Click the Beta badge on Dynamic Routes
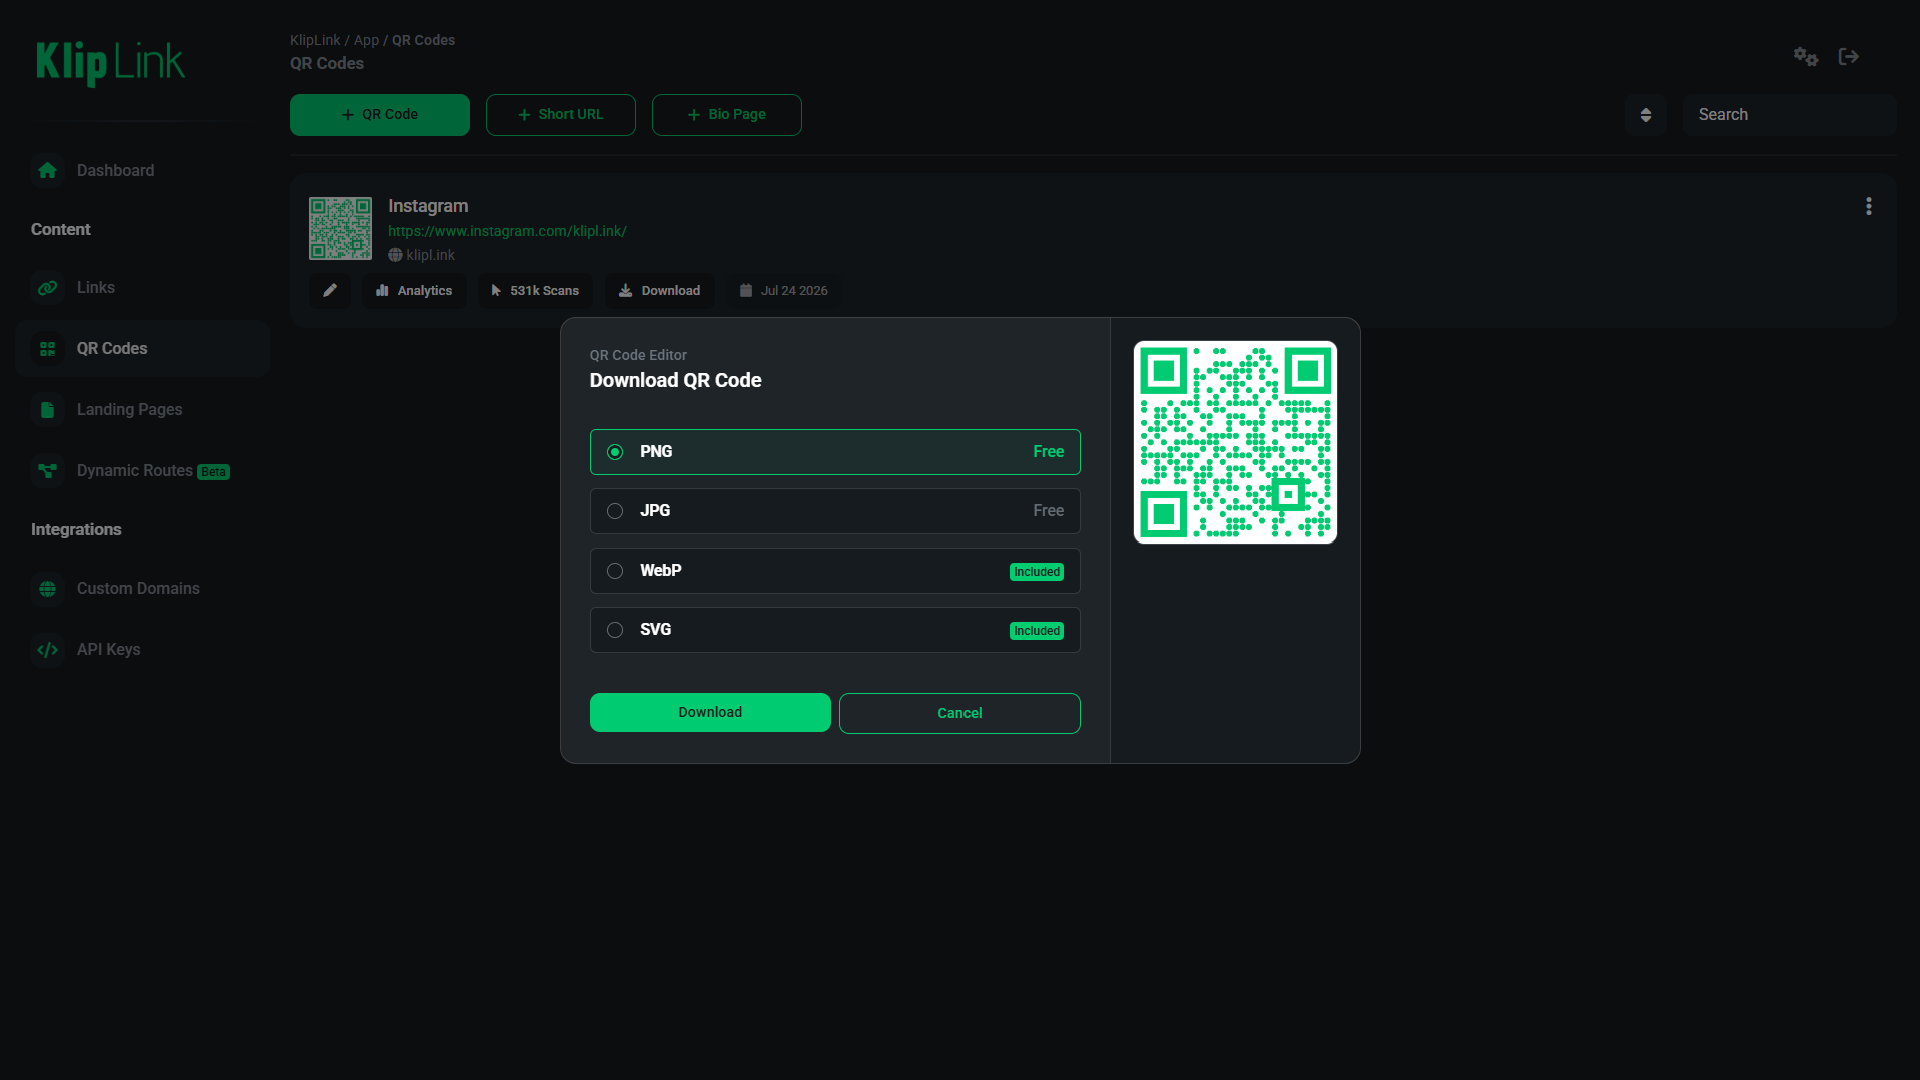1920x1080 pixels. [213, 472]
